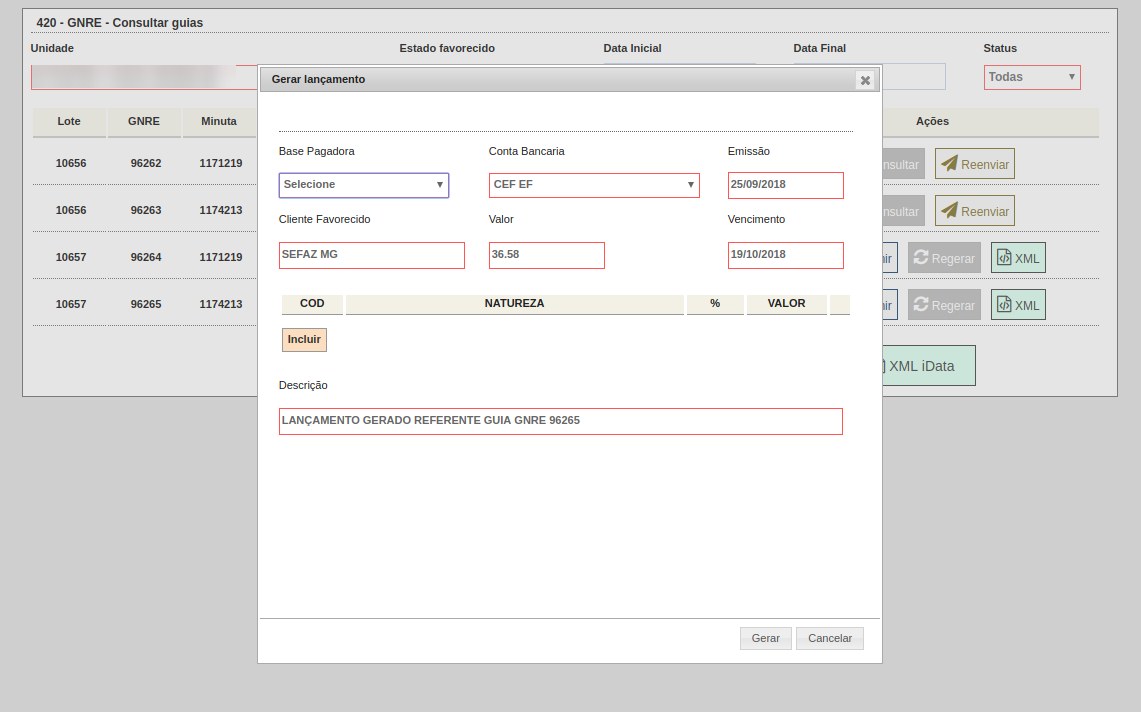Click the Minuta column header
Image resolution: width=1141 pixels, height=712 pixels.
tap(219, 122)
